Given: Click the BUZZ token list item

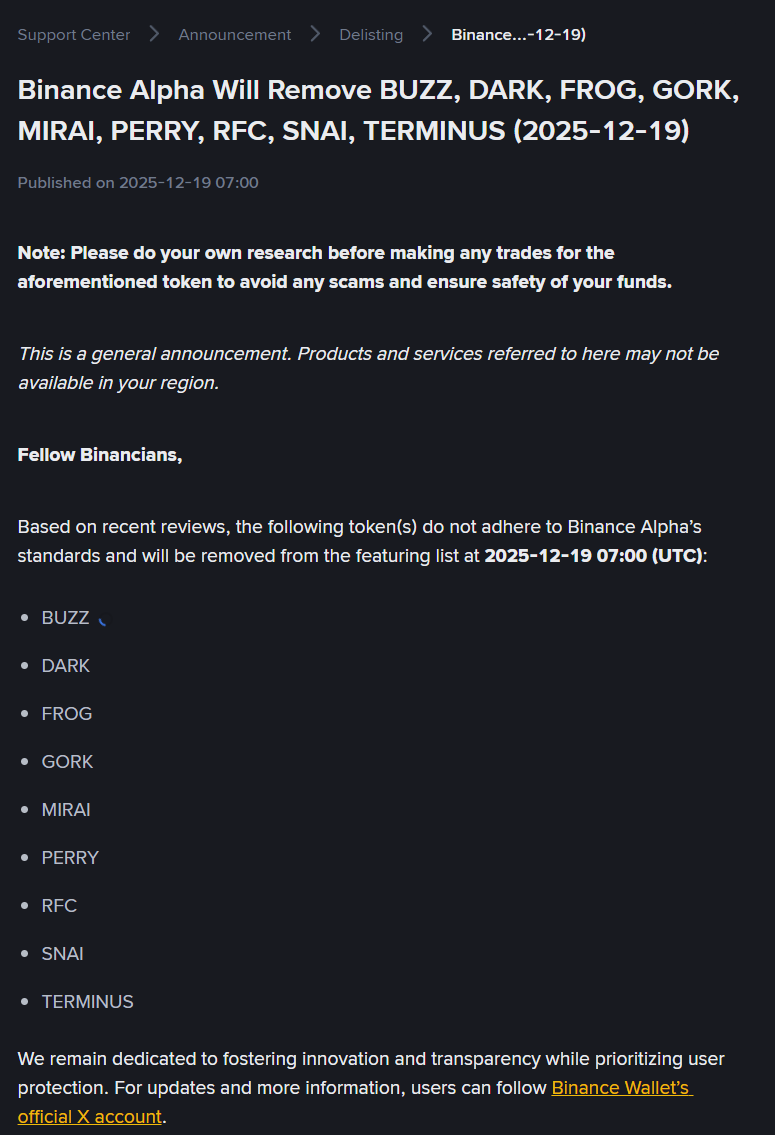Looking at the screenshot, I should tap(65, 618).
